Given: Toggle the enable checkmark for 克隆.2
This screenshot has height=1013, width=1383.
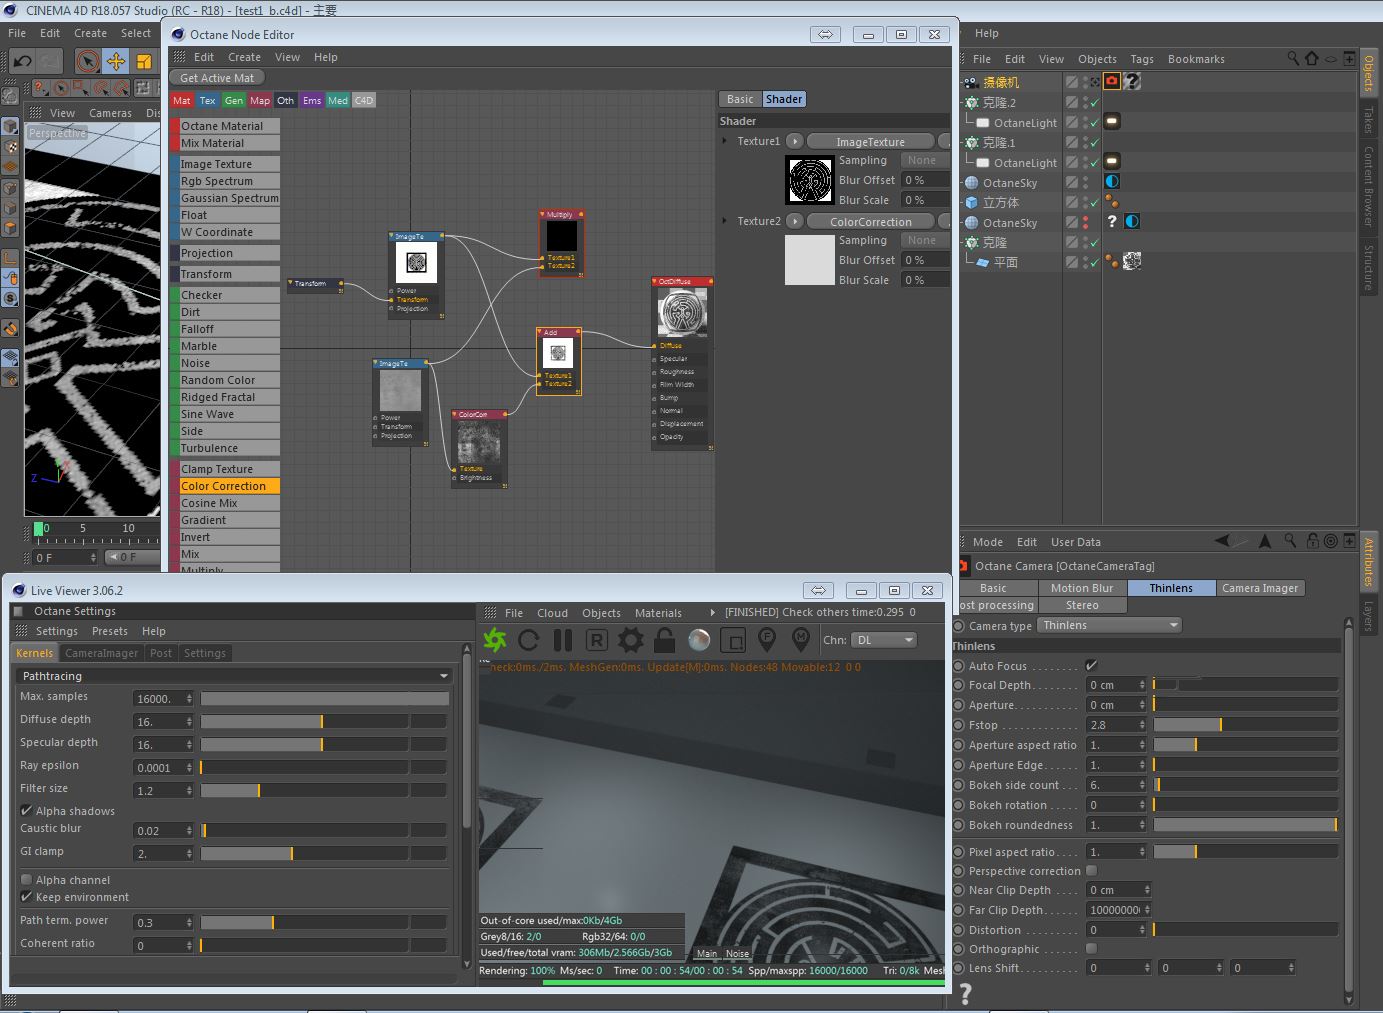Looking at the screenshot, I should [1095, 102].
